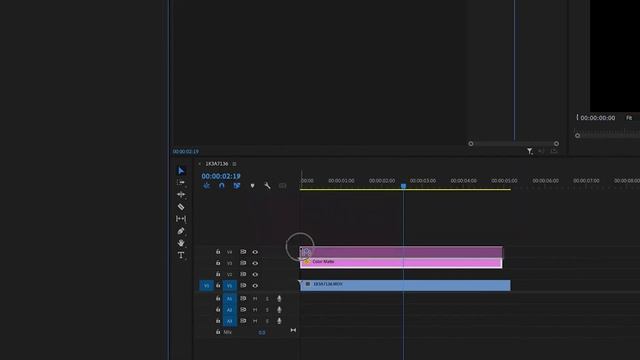Toggle lock on track V3
Image resolution: width=640 pixels, height=360 pixels.
pos(218,263)
